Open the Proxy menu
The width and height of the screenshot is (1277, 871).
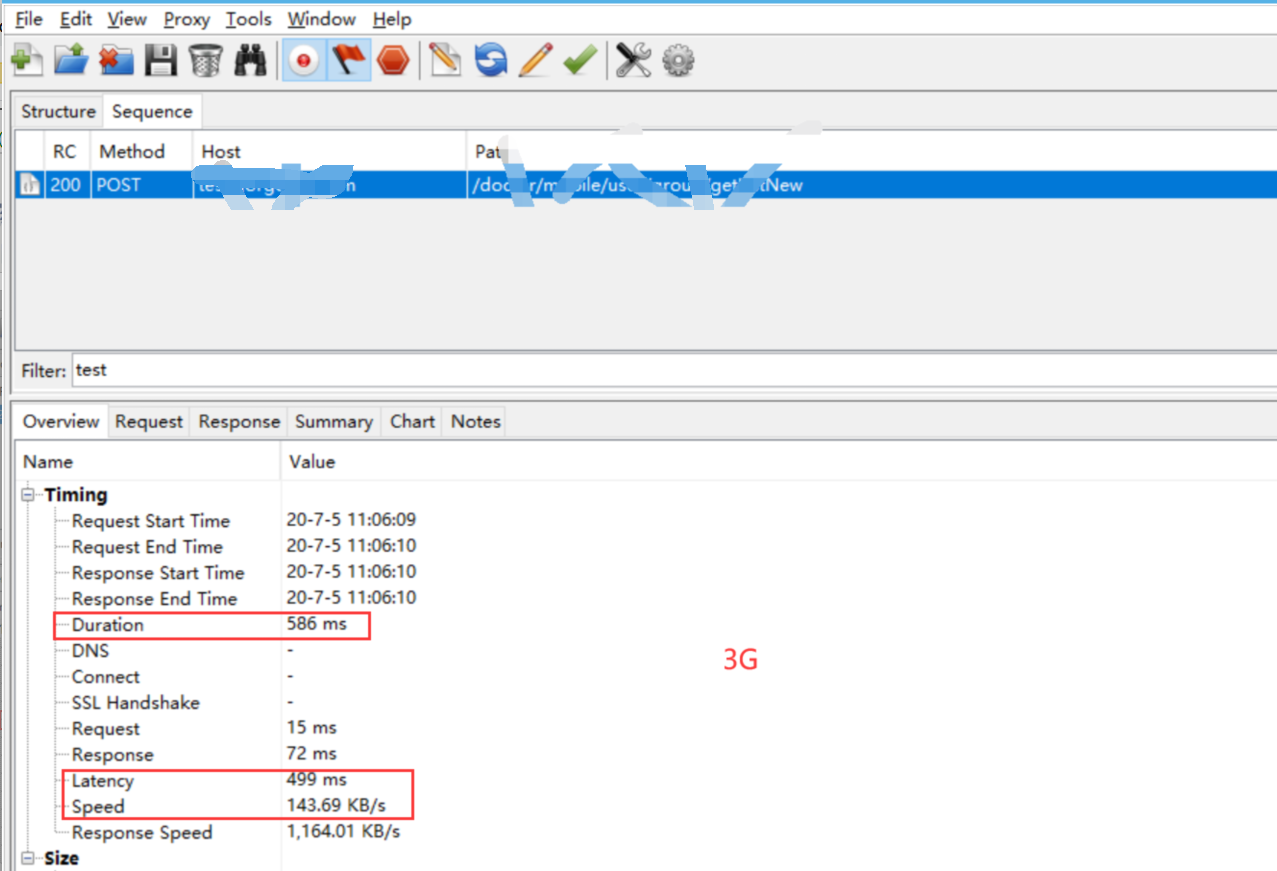point(187,19)
